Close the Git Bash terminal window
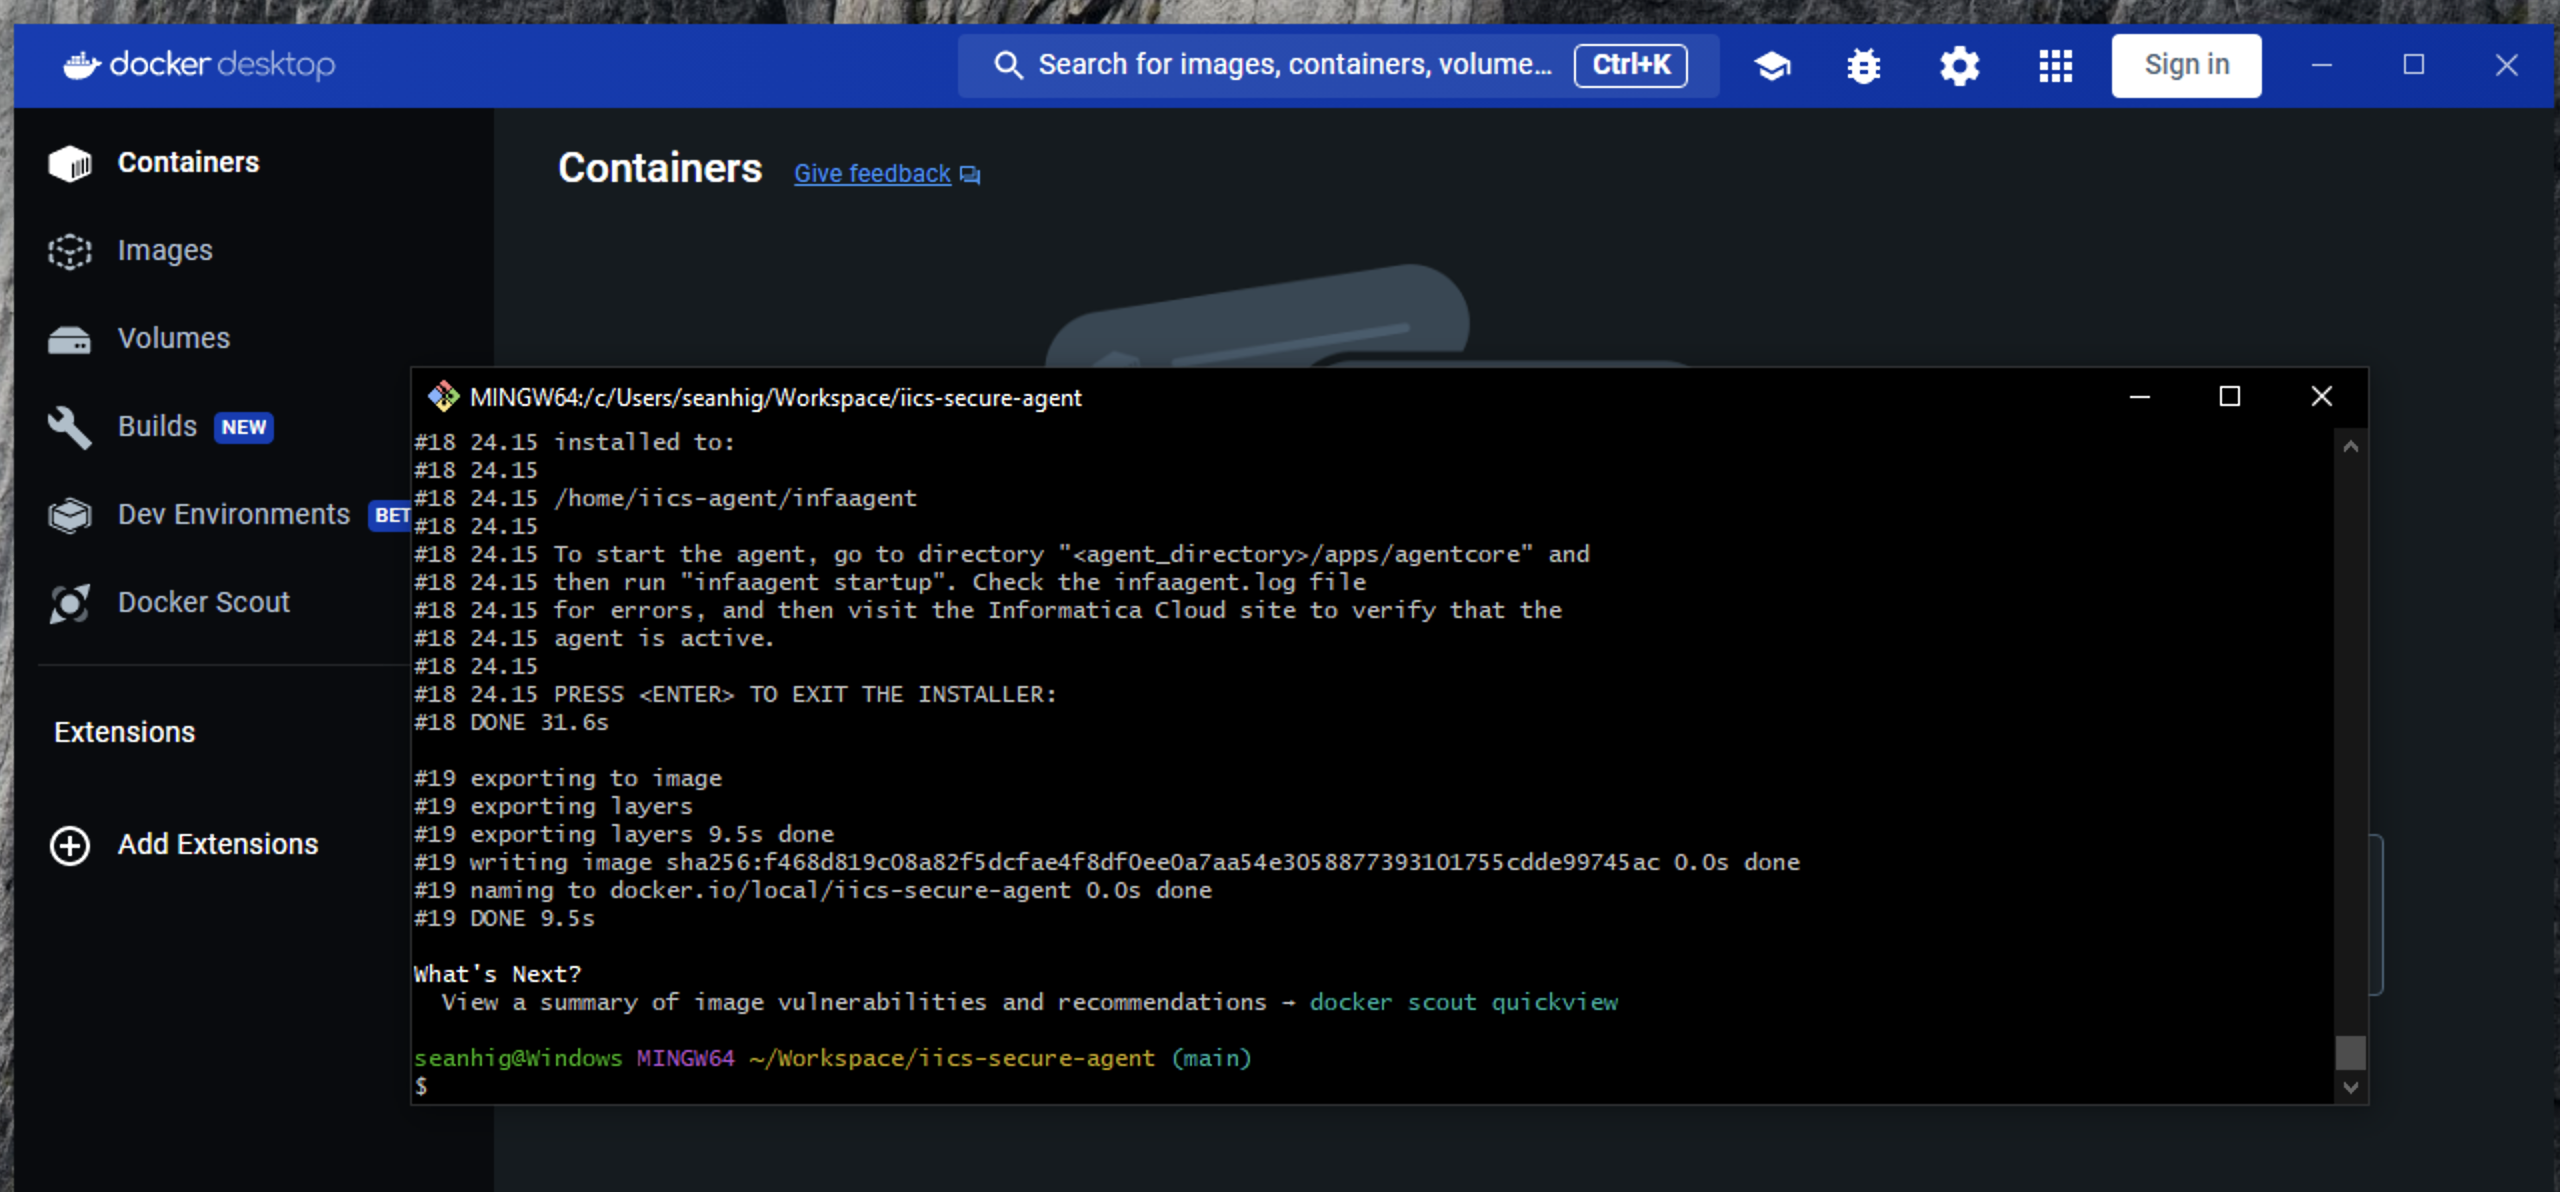The height and width of the screenshot is (1192, 2560). pos(2321,397)
